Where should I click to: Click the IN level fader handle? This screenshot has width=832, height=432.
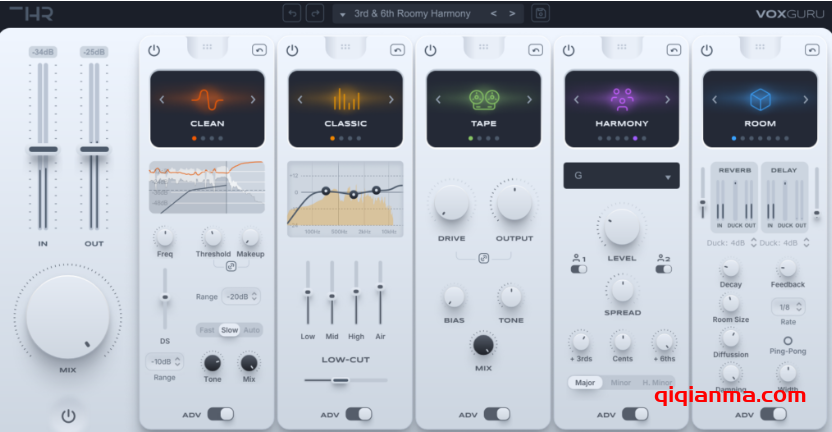coord(44,150)
